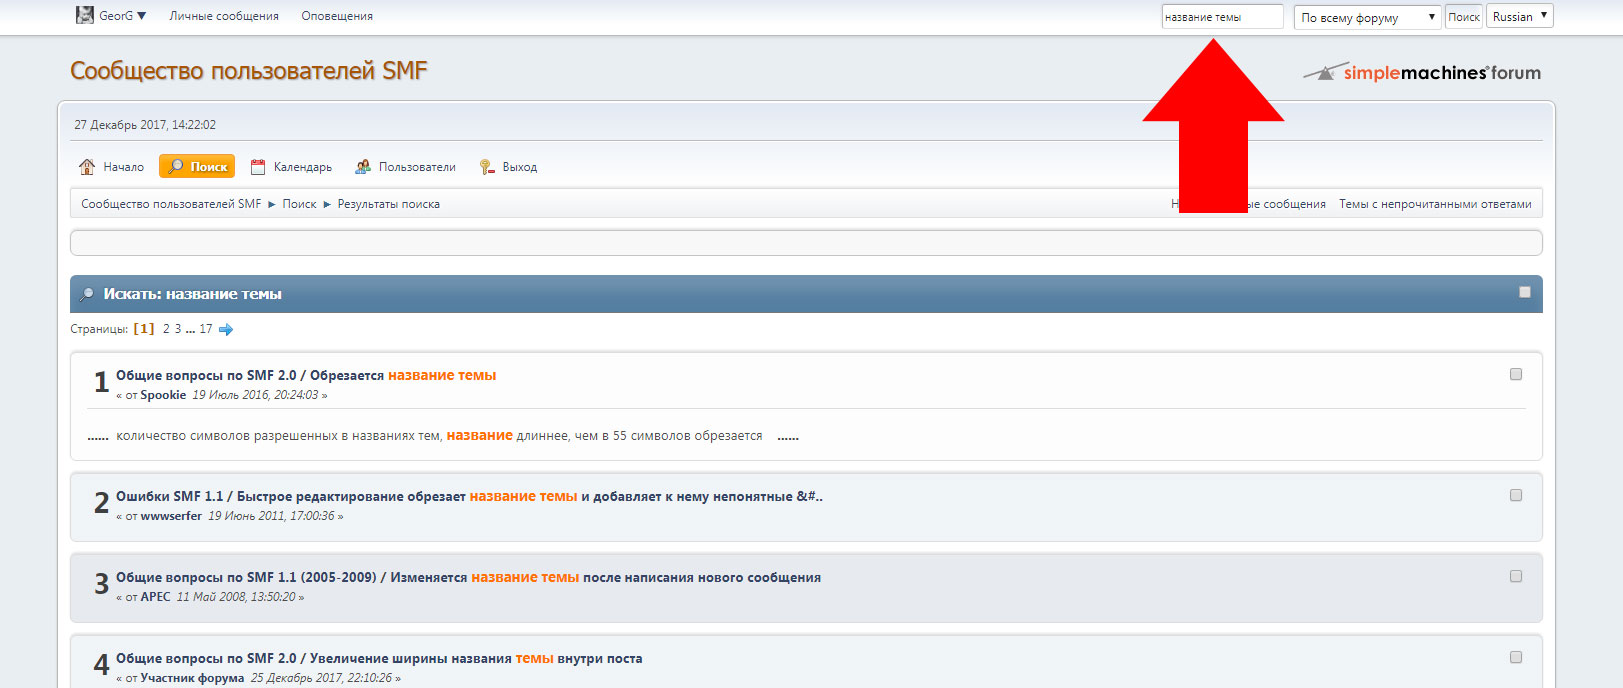Viewport: 1623px width, 688px height.
Task: Click the top Поиск search button
Action: [x=1464, y=17]
